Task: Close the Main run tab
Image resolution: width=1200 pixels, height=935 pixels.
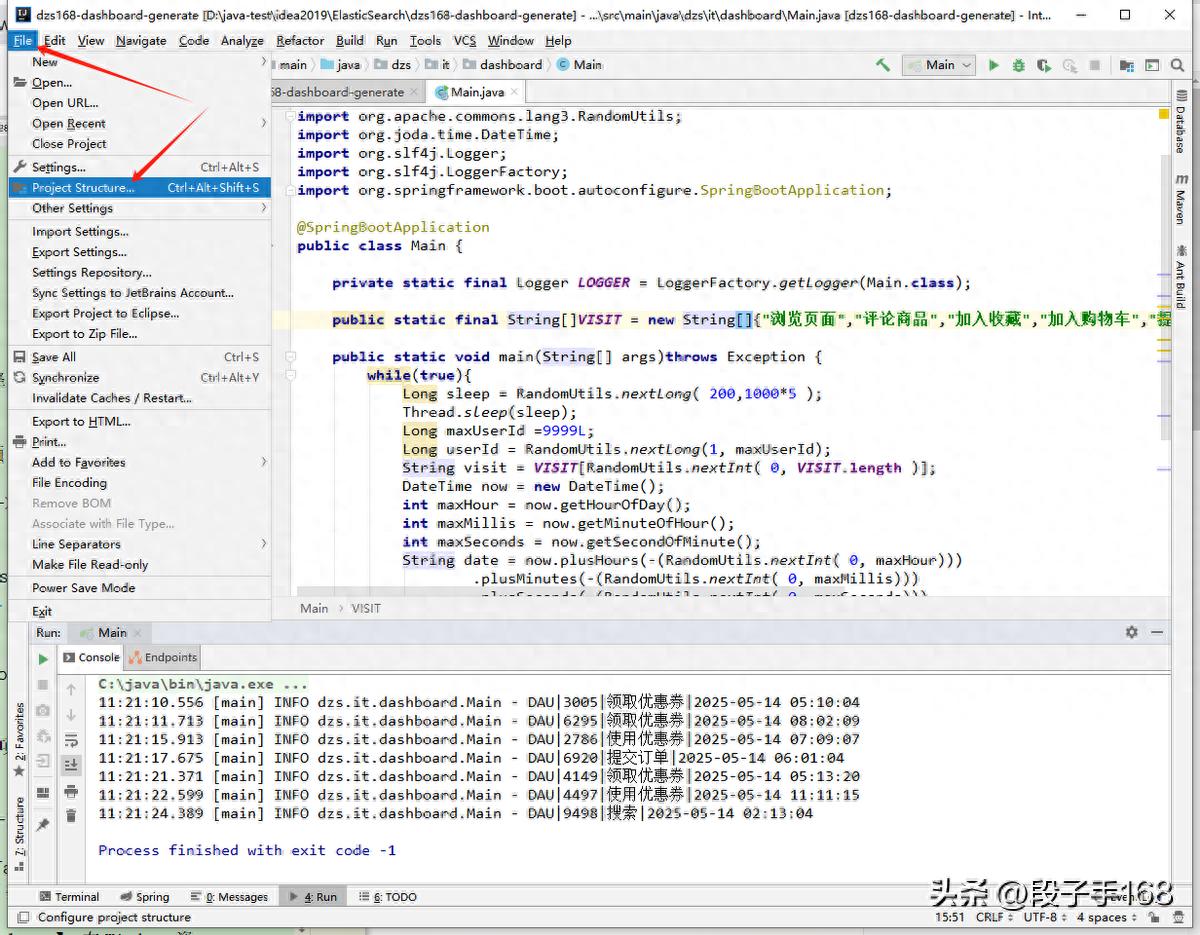Action: [x=138, y=633]
